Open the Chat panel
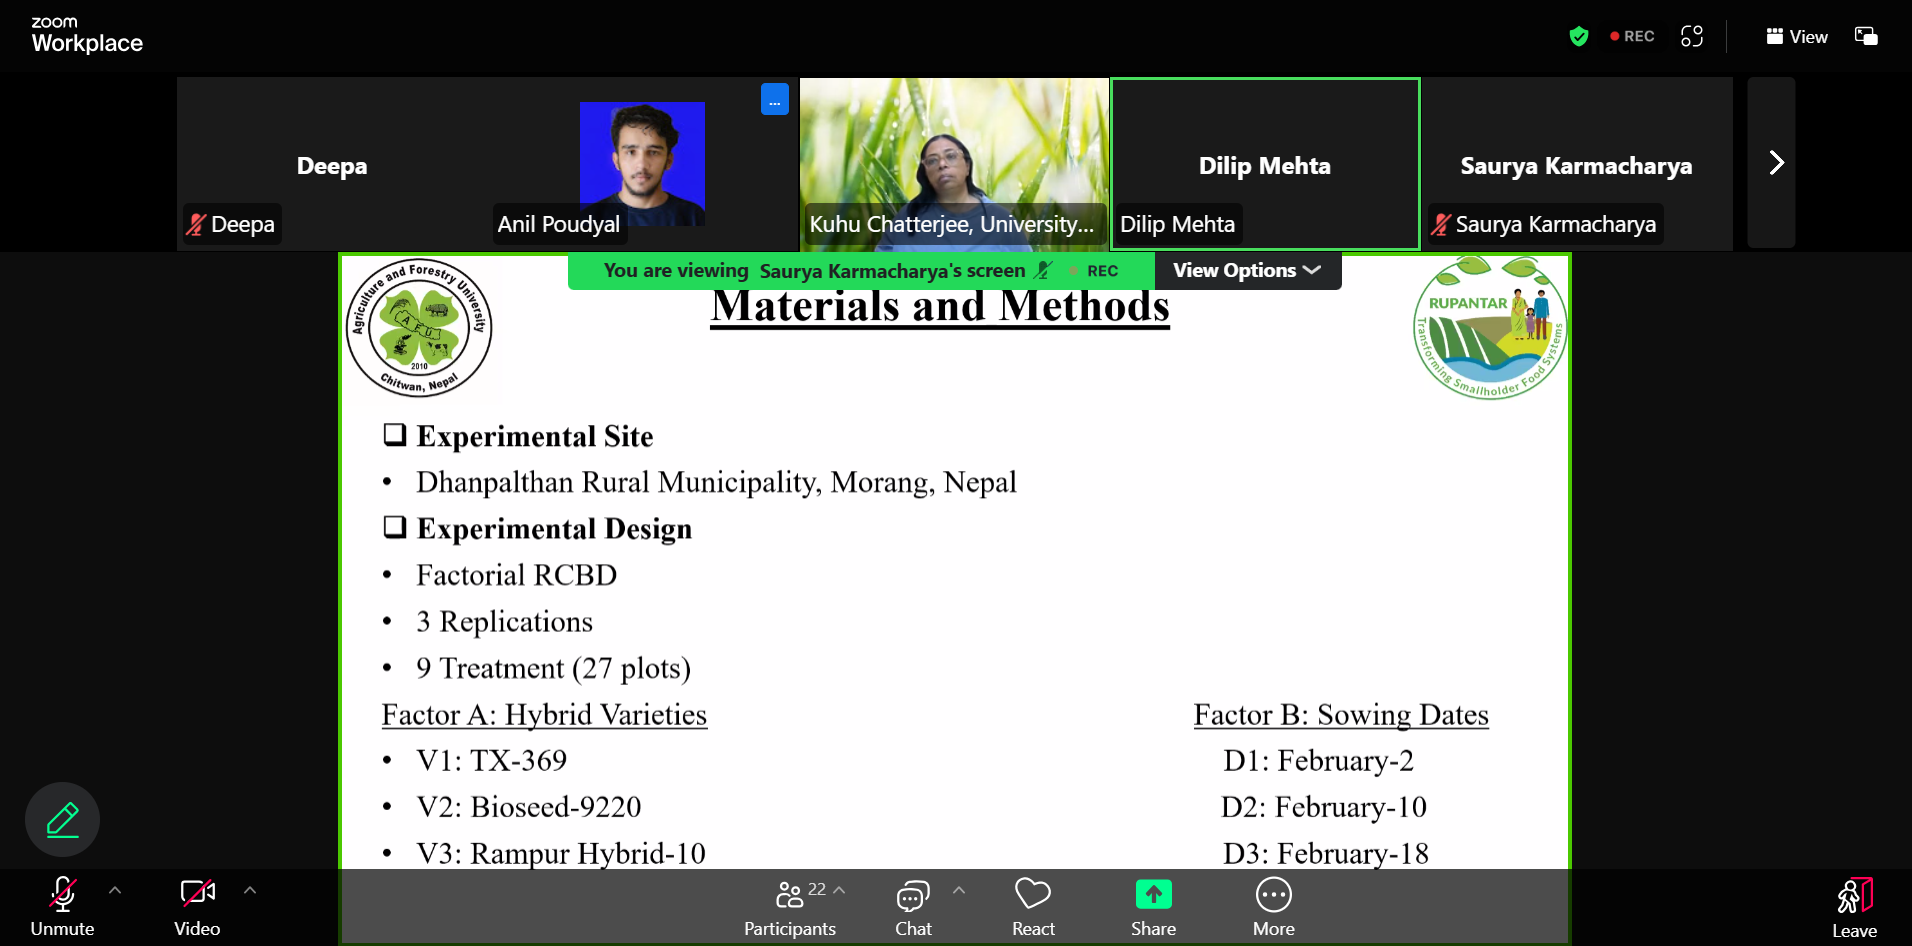Image resolution: width=1912 pixels, height=946 pixels. pos(913,907)
